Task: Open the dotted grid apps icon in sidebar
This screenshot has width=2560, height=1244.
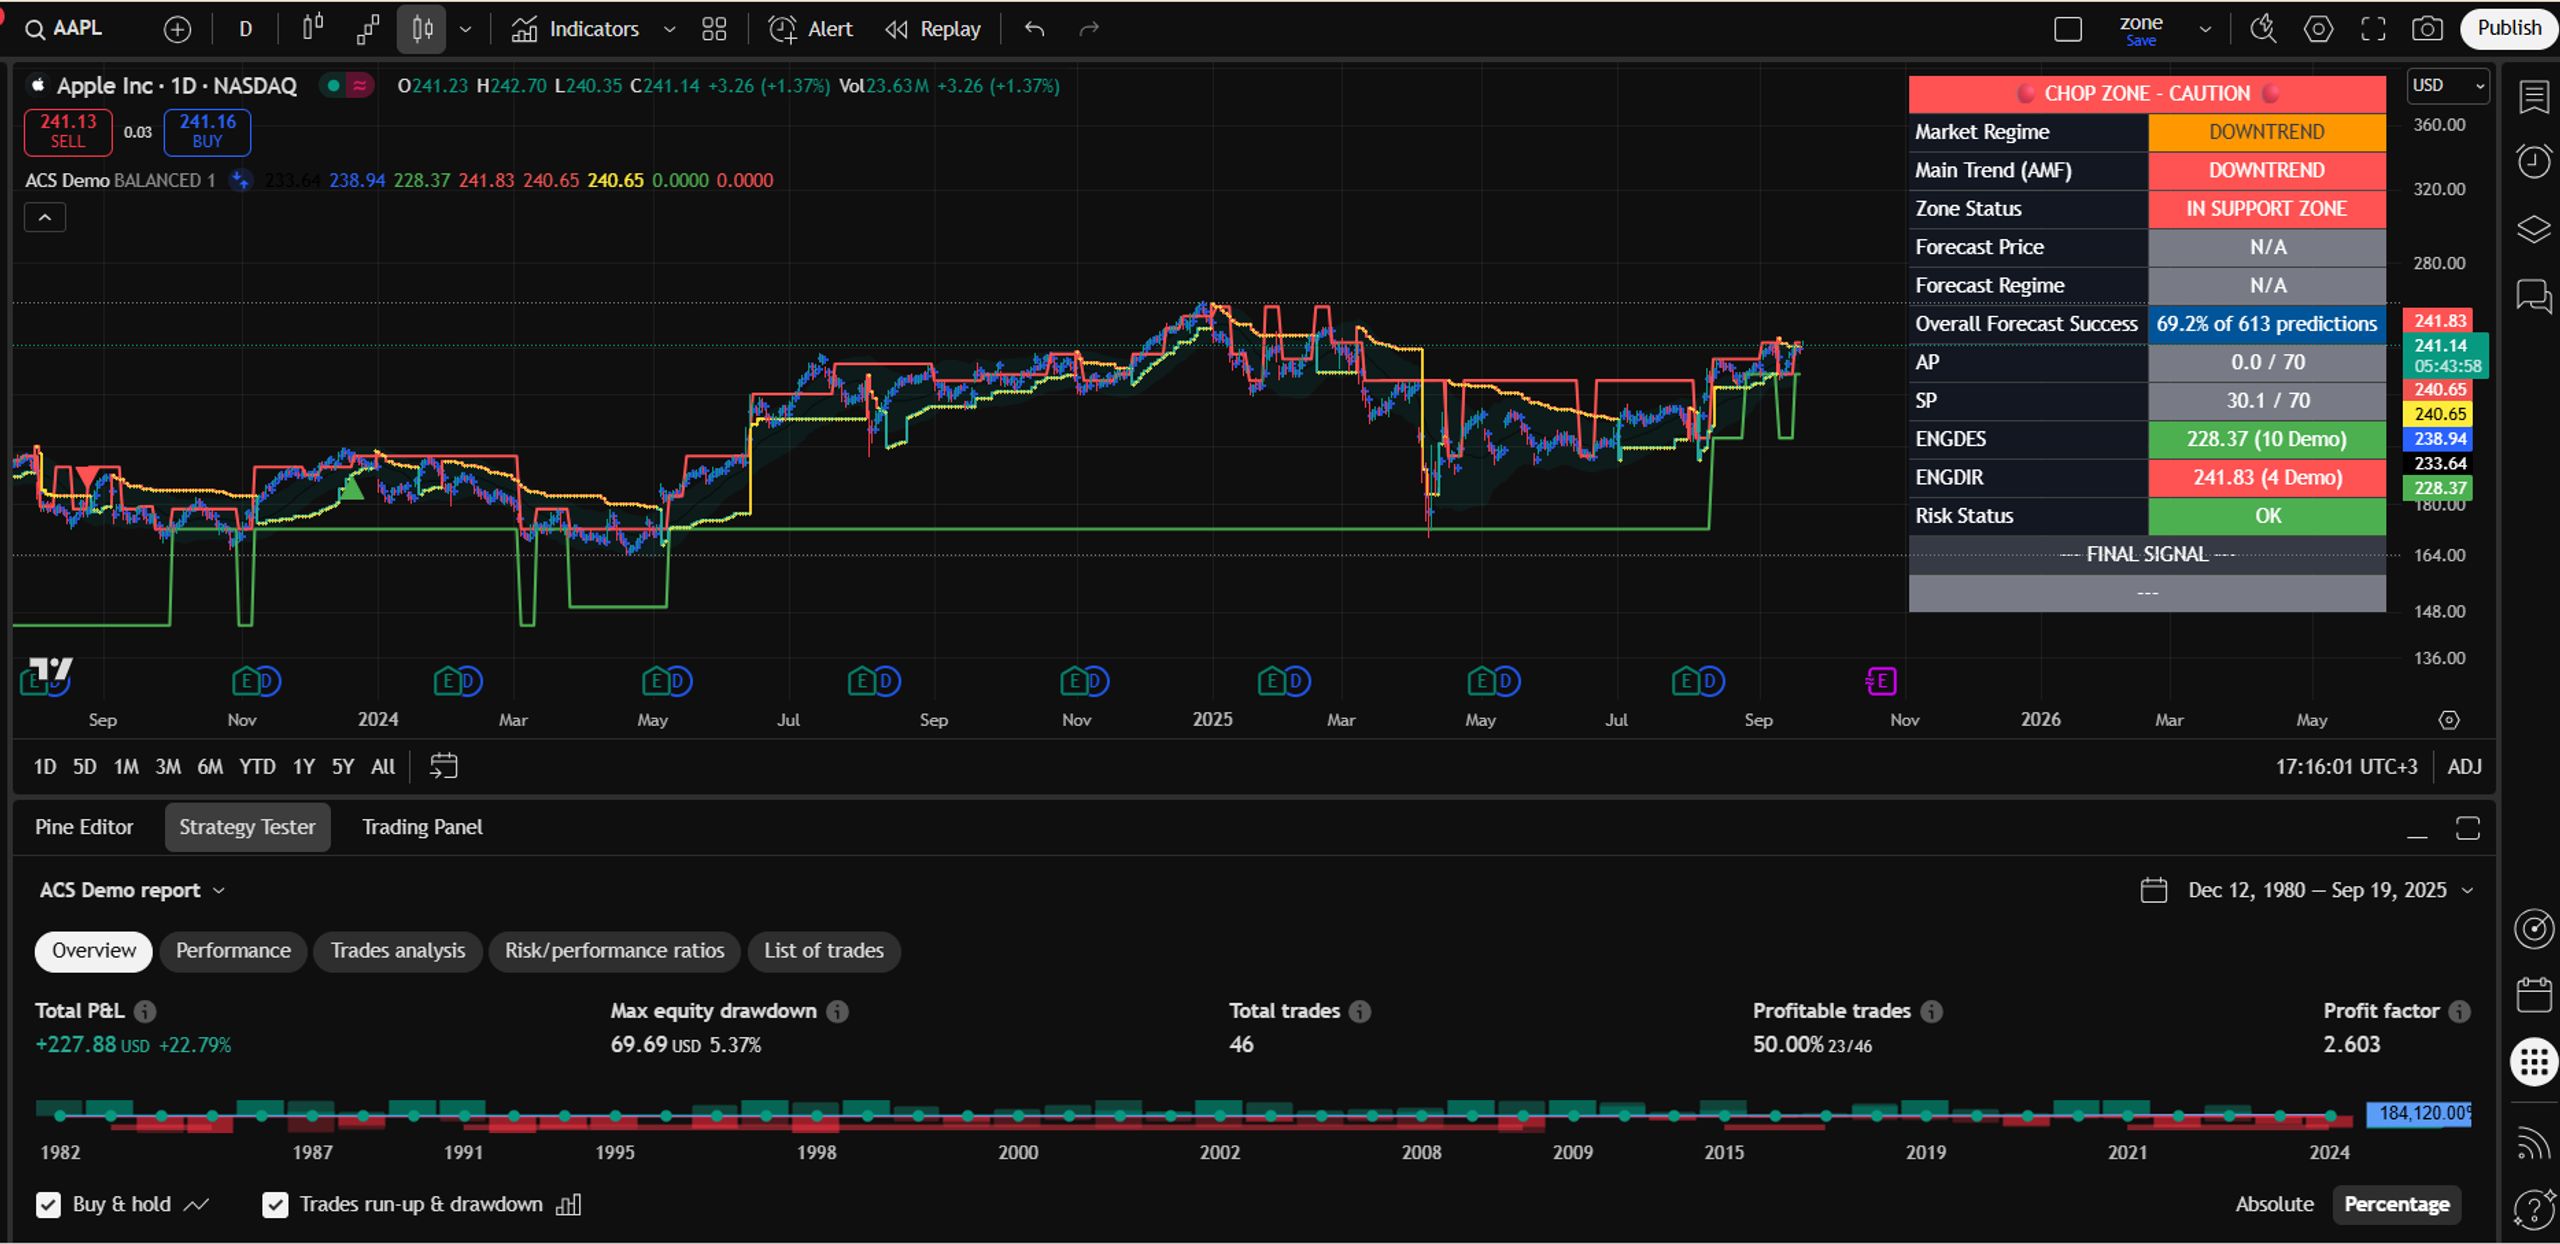Action: [x=2534, y=1062]
